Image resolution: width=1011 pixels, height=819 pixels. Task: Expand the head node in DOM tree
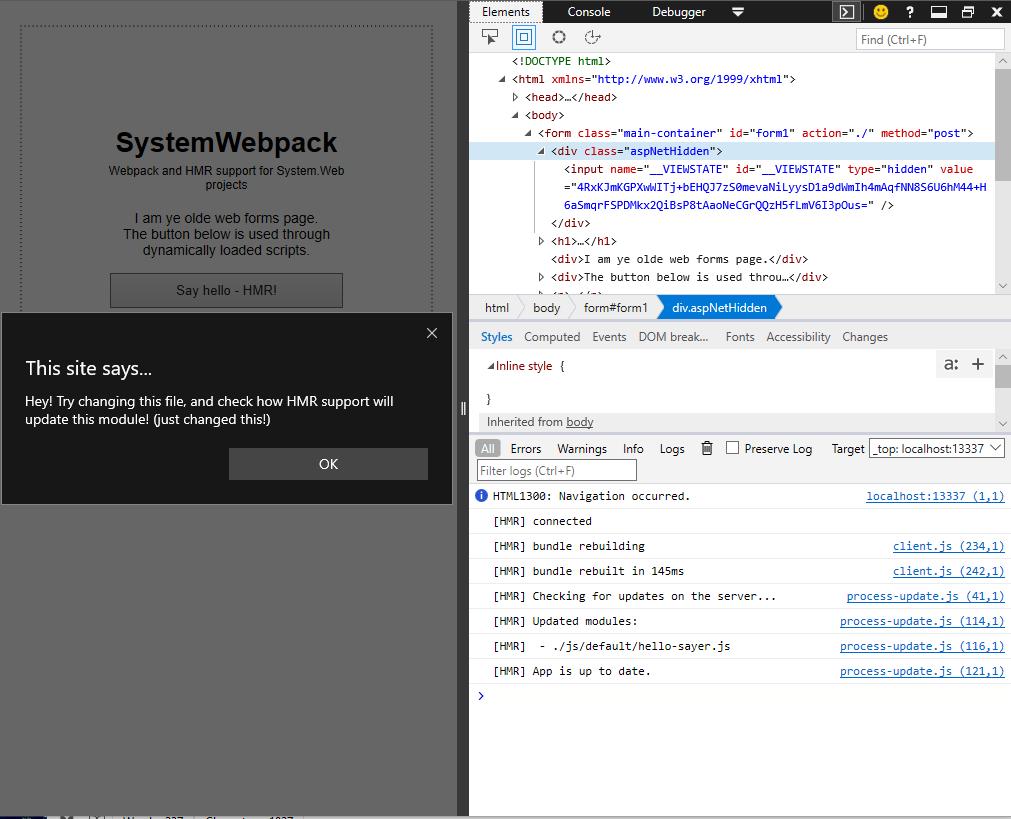(515, 97)
